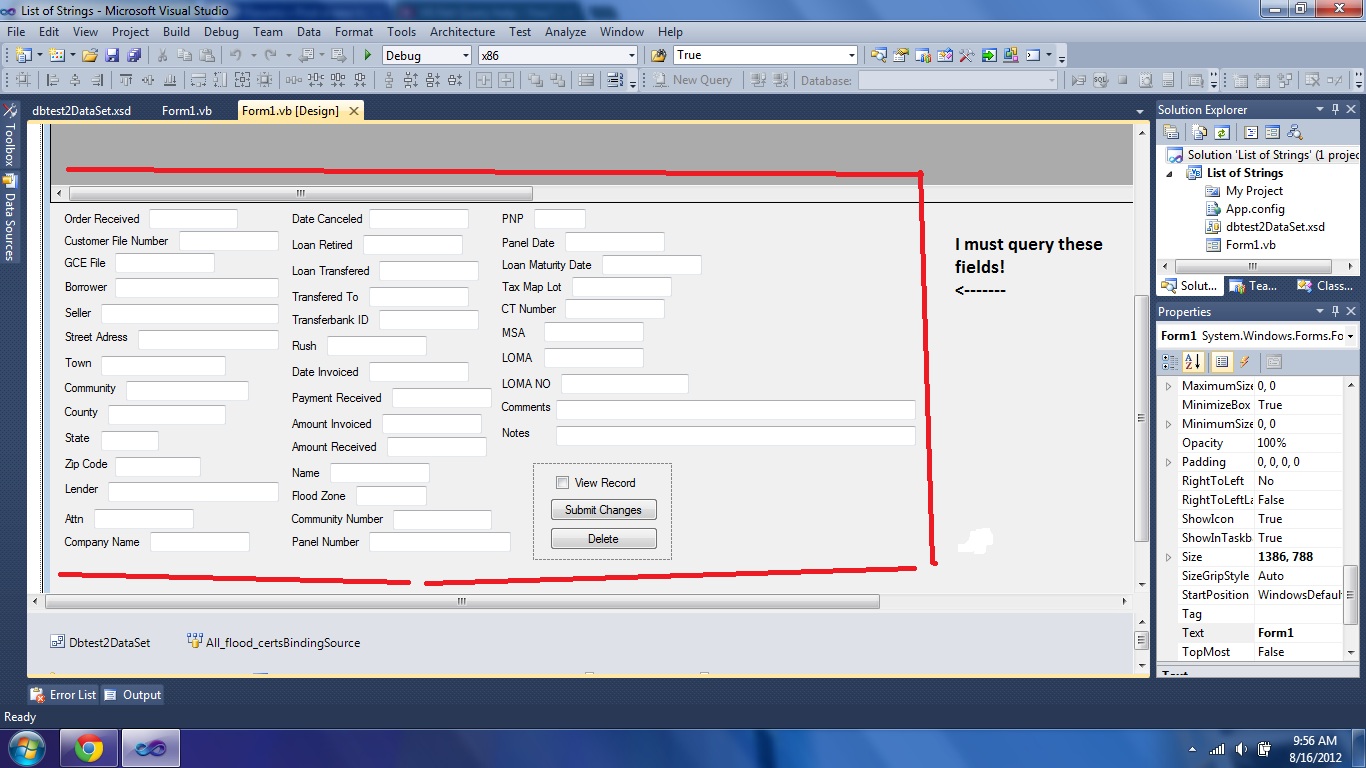1366x768 pixels.
Task: Toggle the View Record checkbox
Action: click(x=562, y=483)
